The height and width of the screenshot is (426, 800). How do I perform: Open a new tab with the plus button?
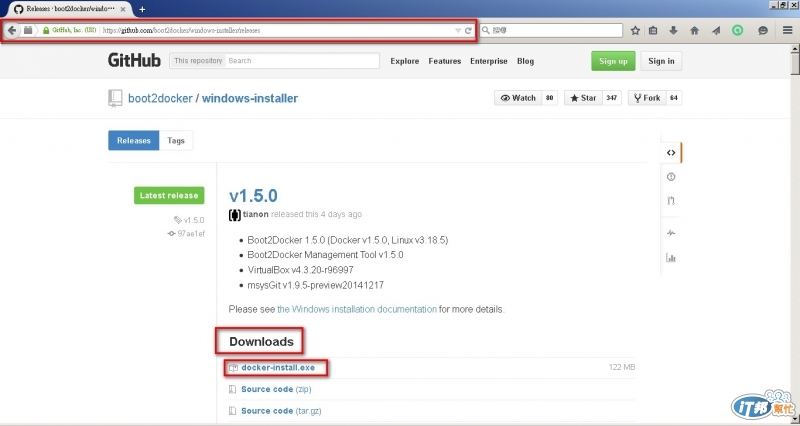pos(142,9)
